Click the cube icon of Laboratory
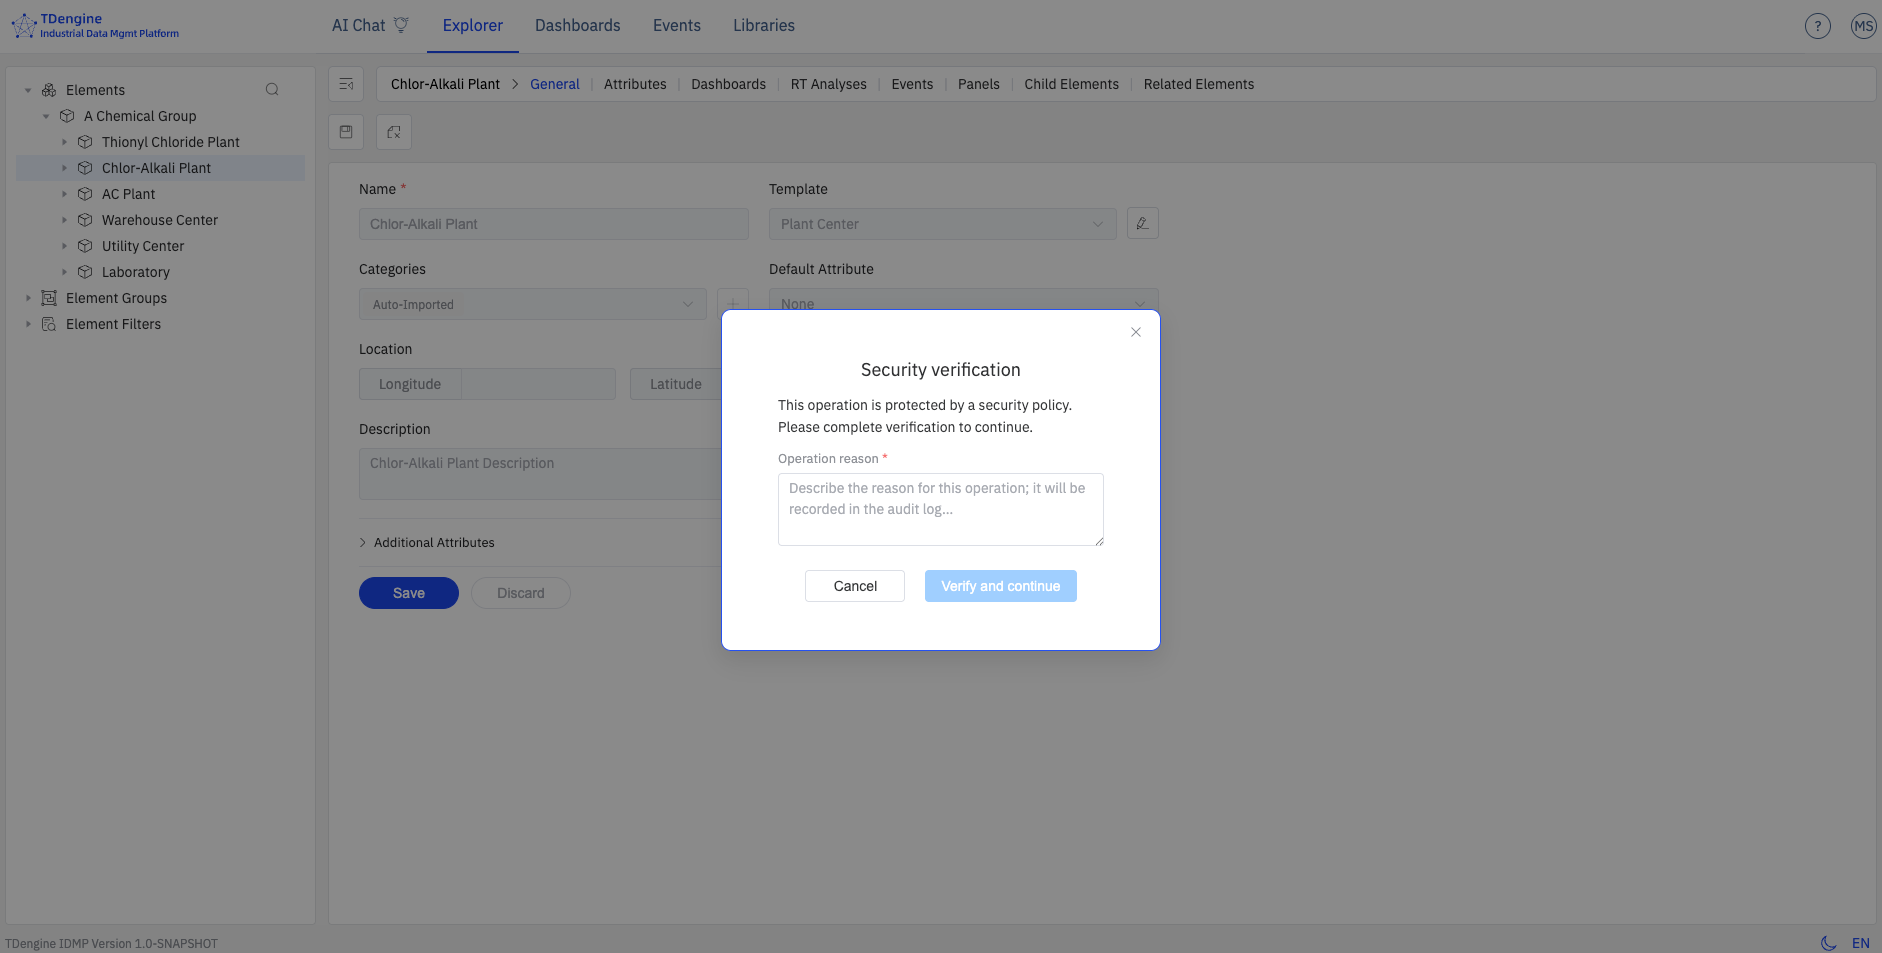 tap(85, 272)
